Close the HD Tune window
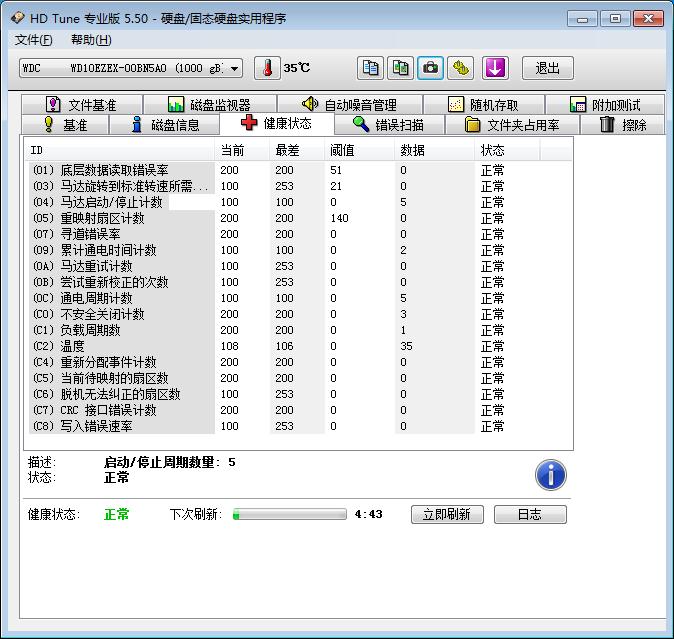Image resolution: width=674 pixels, height=639 pixels. click(x=648, y=19)
